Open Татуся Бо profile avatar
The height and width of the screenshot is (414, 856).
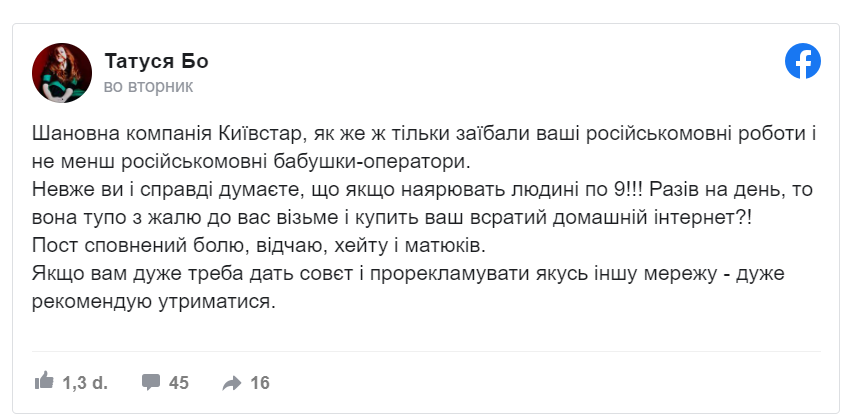point(62,73)
